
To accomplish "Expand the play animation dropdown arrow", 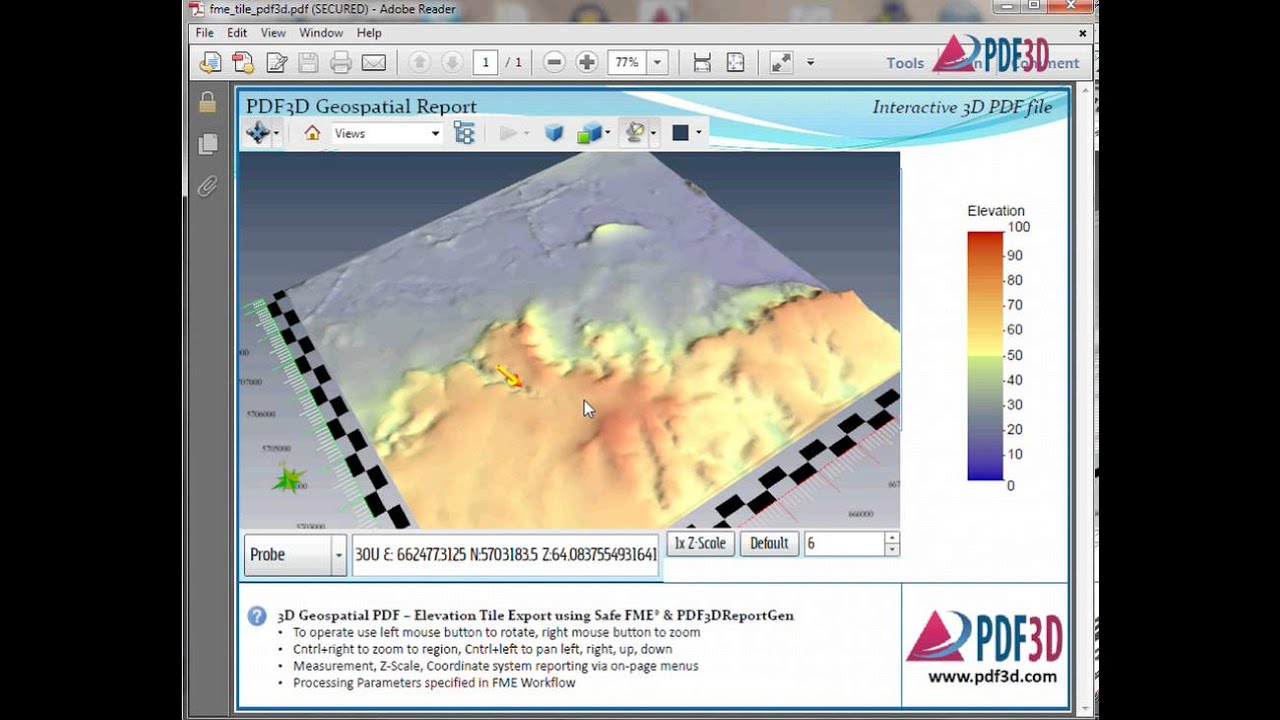I will click(x=526, y=134).
